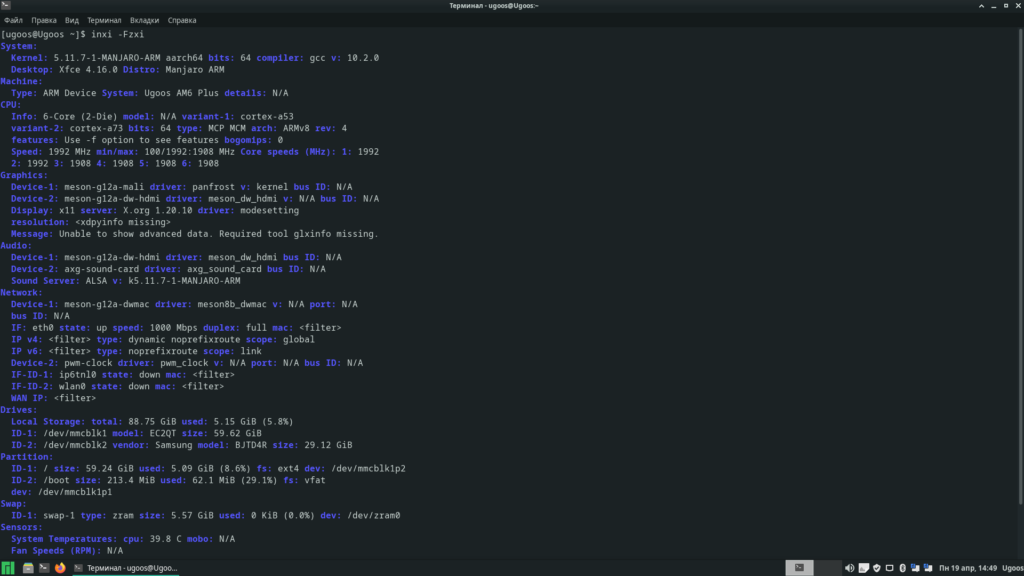This screenshot has width=1024, height=576.
Task: Open the Терминал menu
Action: click(x=104, y=20)
